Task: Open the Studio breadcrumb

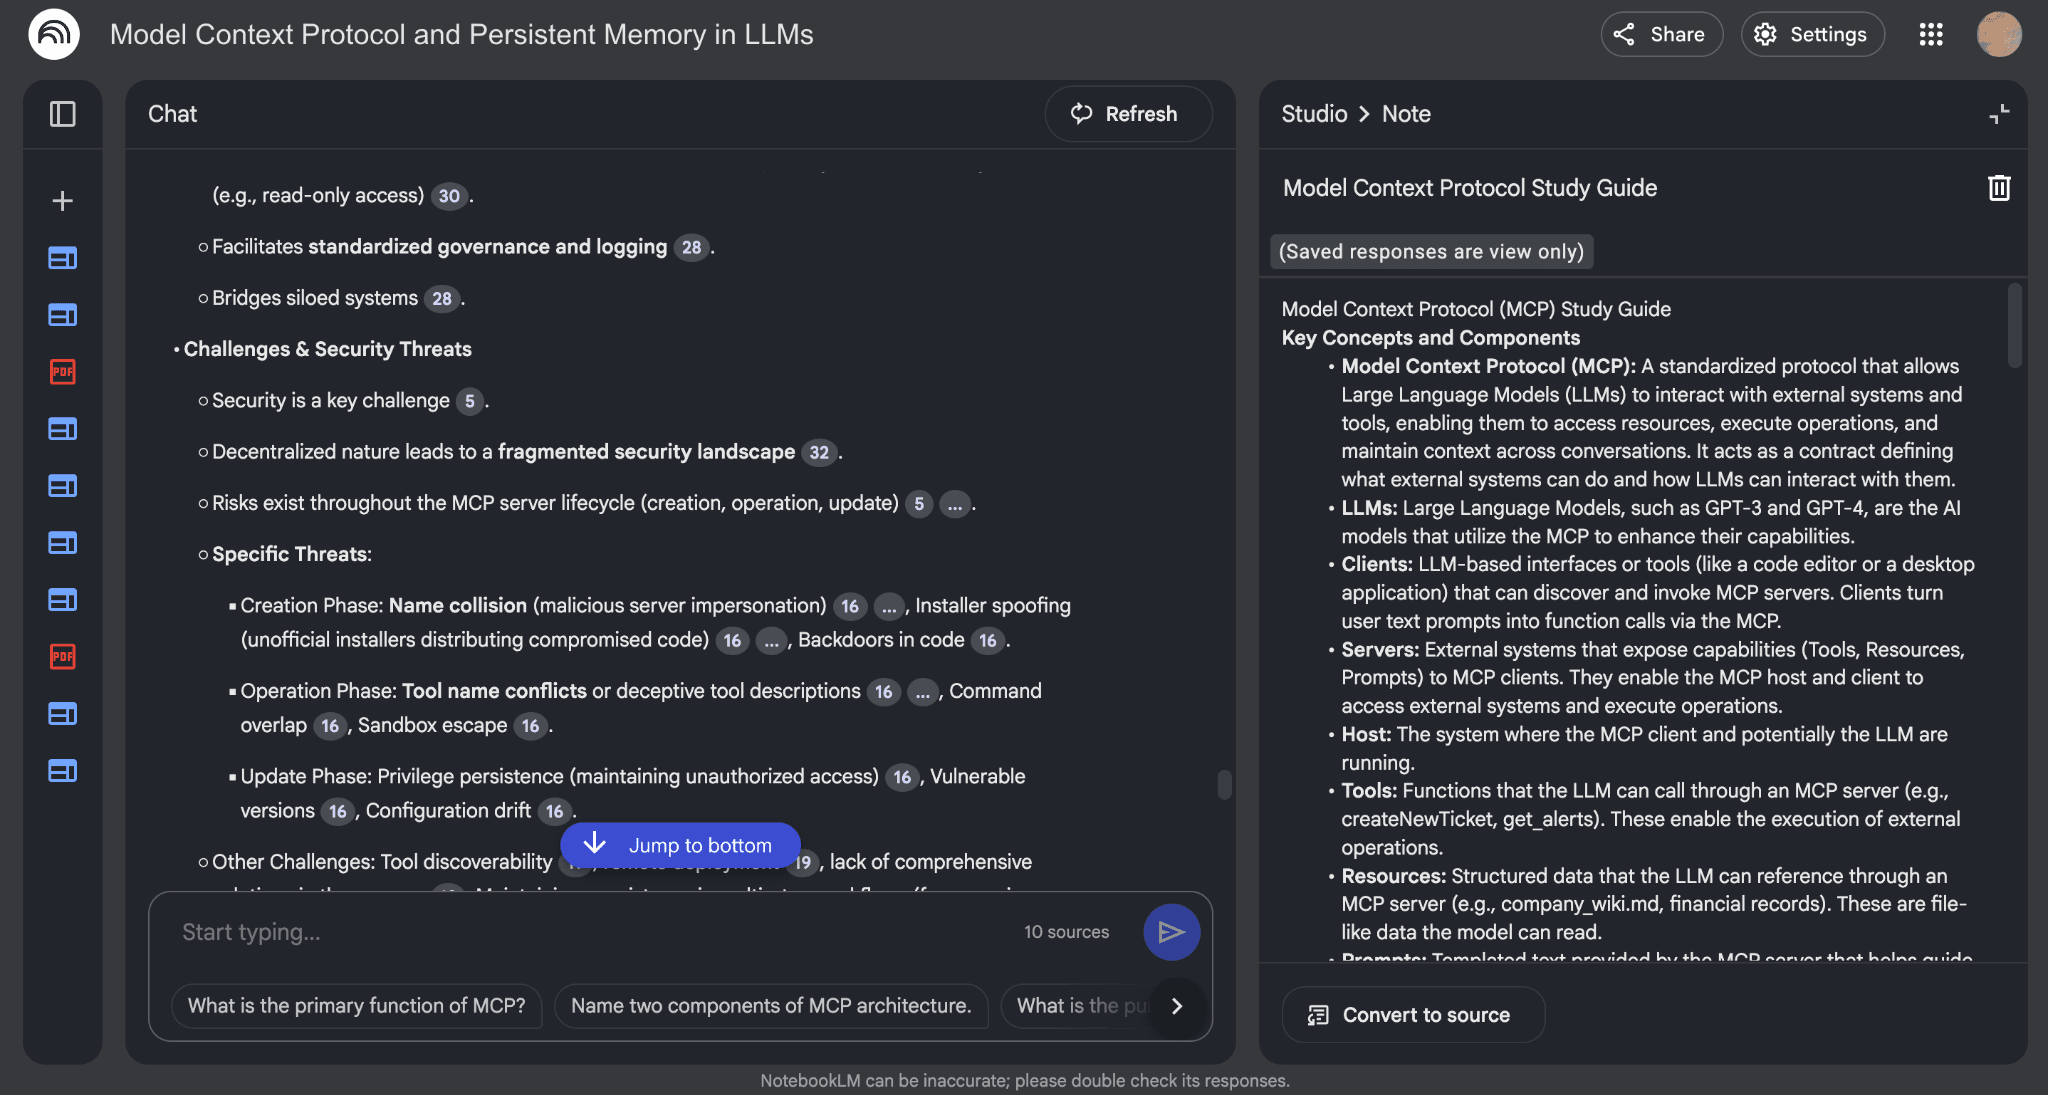Action: 1313,114
